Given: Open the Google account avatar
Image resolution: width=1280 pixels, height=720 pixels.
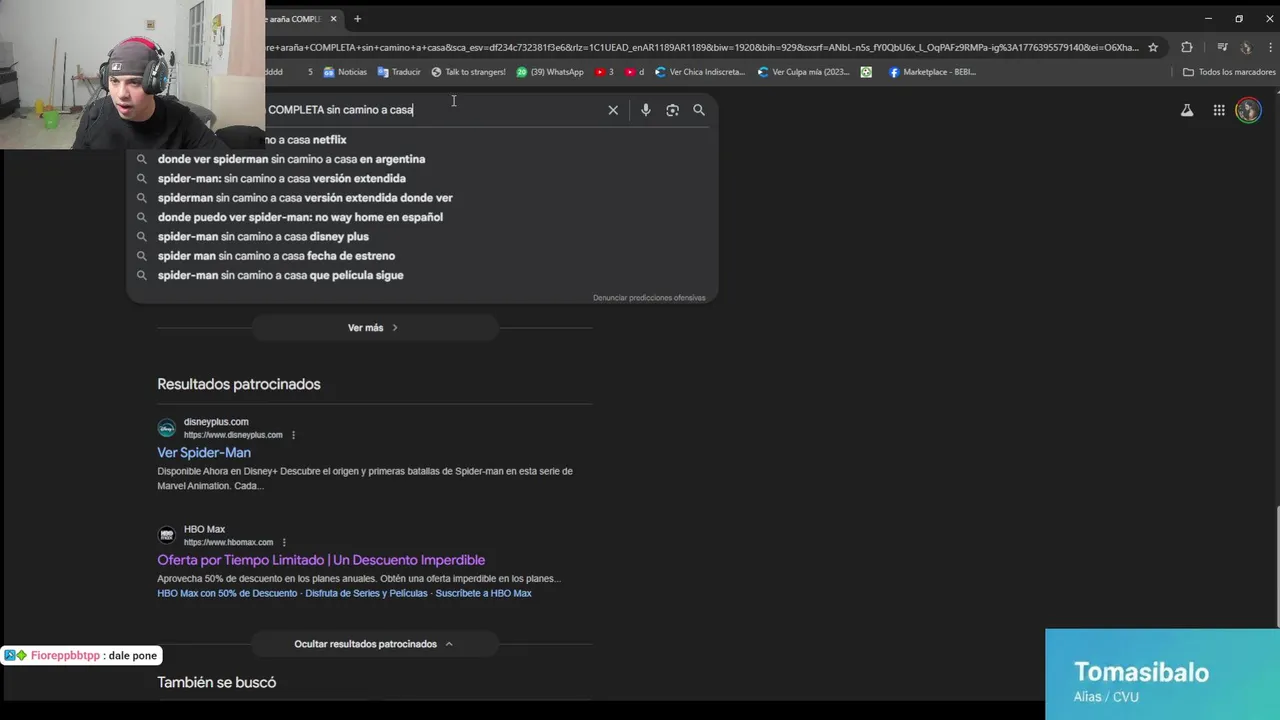Looking at the screenshot, I should click(1248, 111).
